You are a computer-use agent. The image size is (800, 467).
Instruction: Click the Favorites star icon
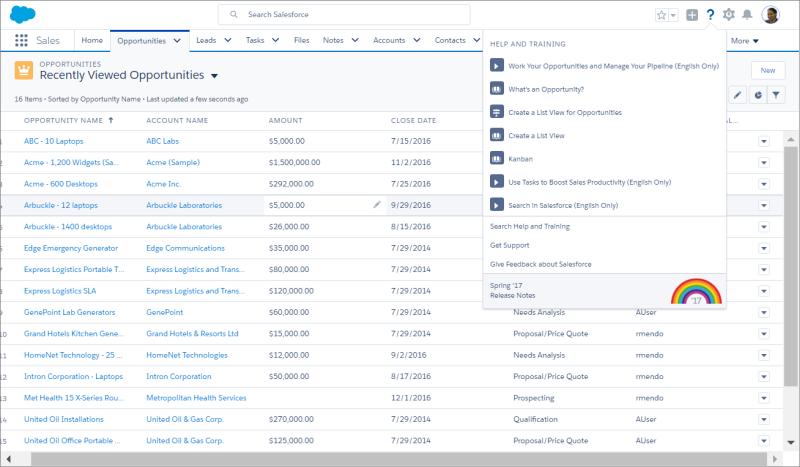(662, 15)
